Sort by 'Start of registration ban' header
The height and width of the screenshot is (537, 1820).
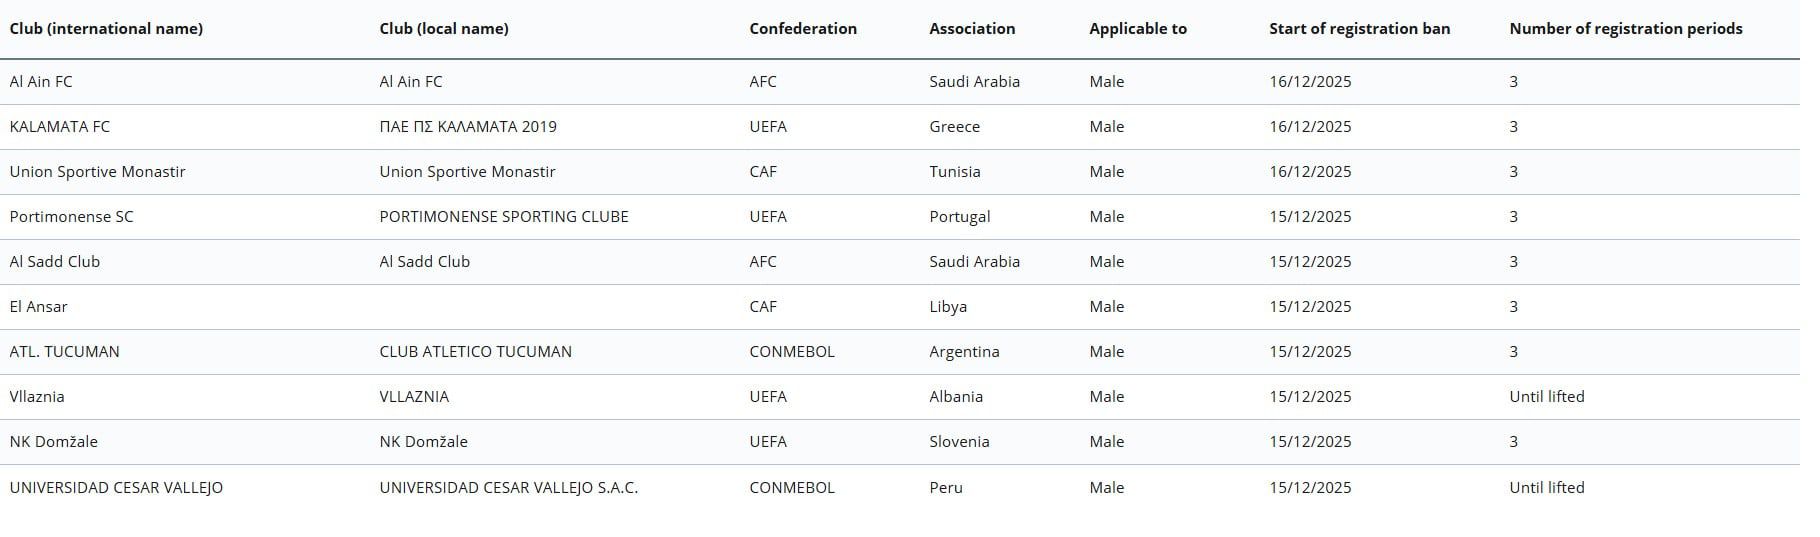1359,29
